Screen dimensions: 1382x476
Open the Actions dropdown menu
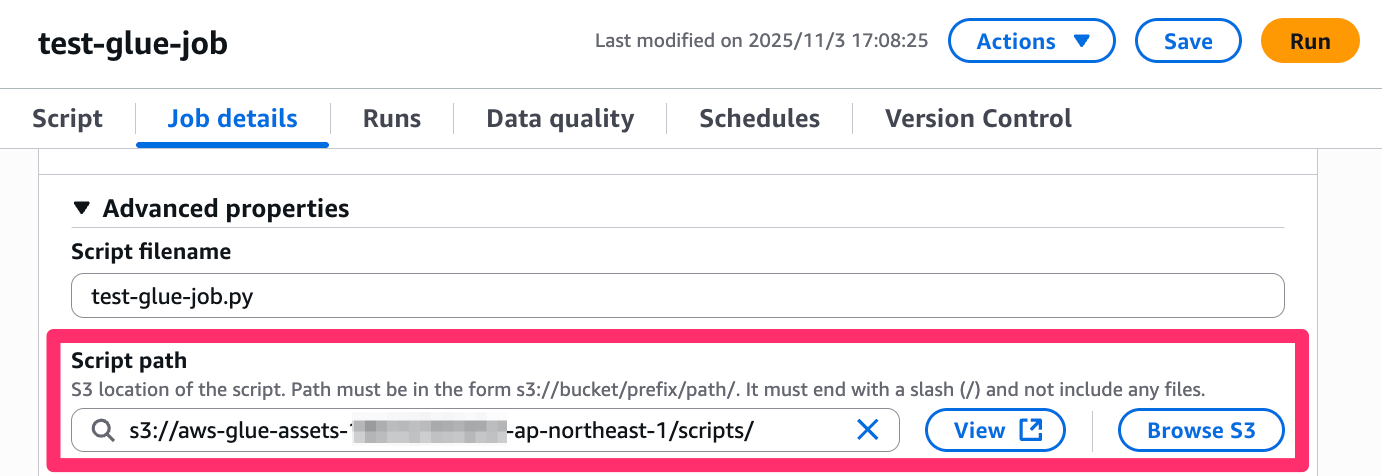pos(1031,42)
